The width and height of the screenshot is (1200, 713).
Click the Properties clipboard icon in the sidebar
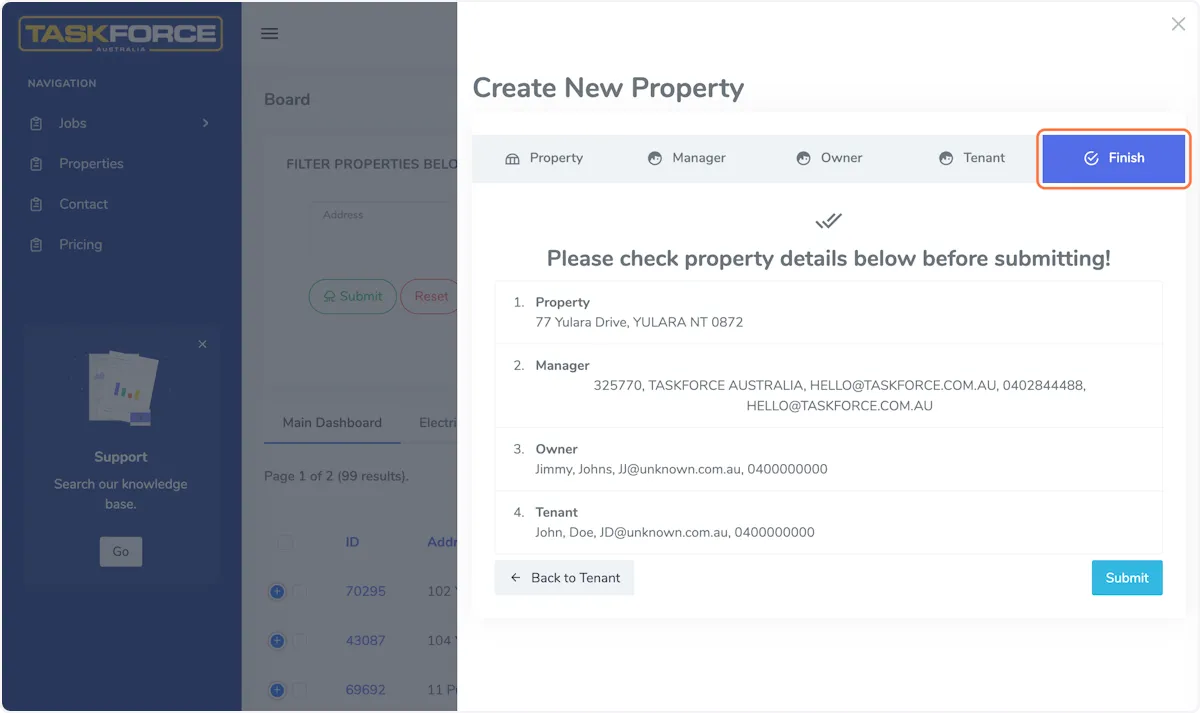[x=37, y=164]
